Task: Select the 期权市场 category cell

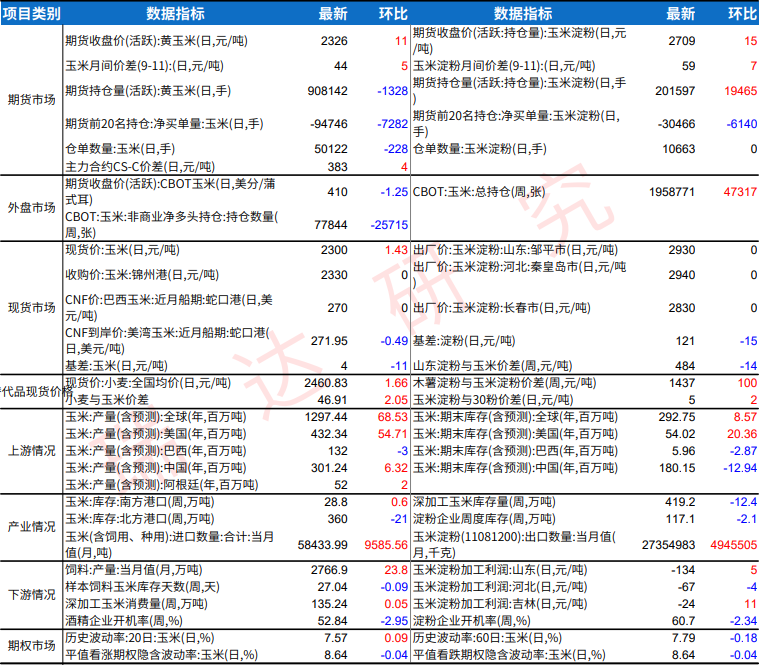Action: pyautogui.click(x=31, y=646)
